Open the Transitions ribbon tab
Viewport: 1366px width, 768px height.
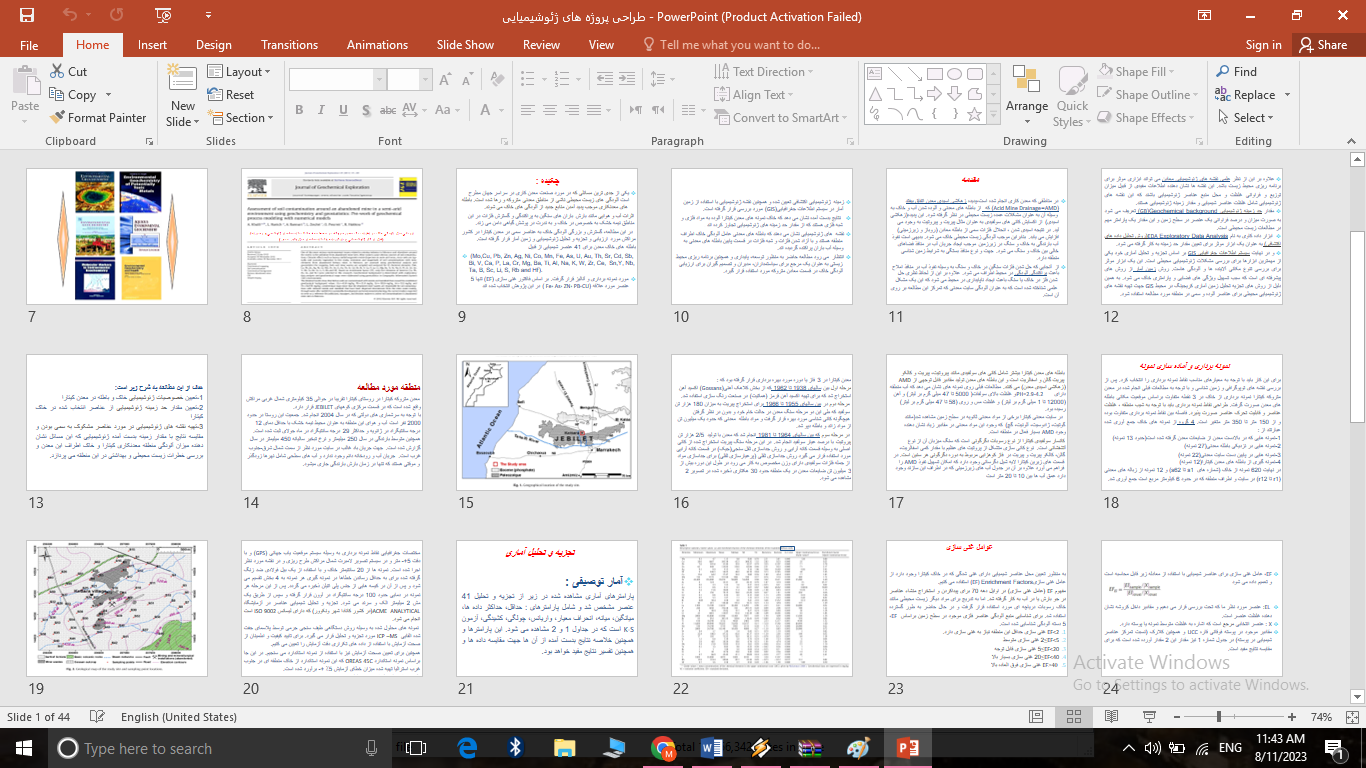(x=289, y=45)
